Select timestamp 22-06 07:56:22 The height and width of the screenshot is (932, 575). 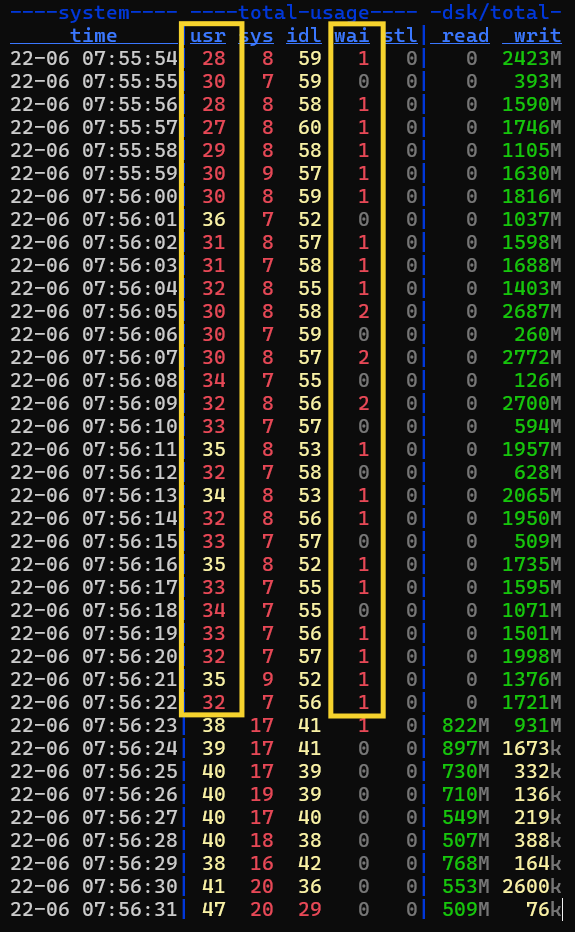click(94, 703)
